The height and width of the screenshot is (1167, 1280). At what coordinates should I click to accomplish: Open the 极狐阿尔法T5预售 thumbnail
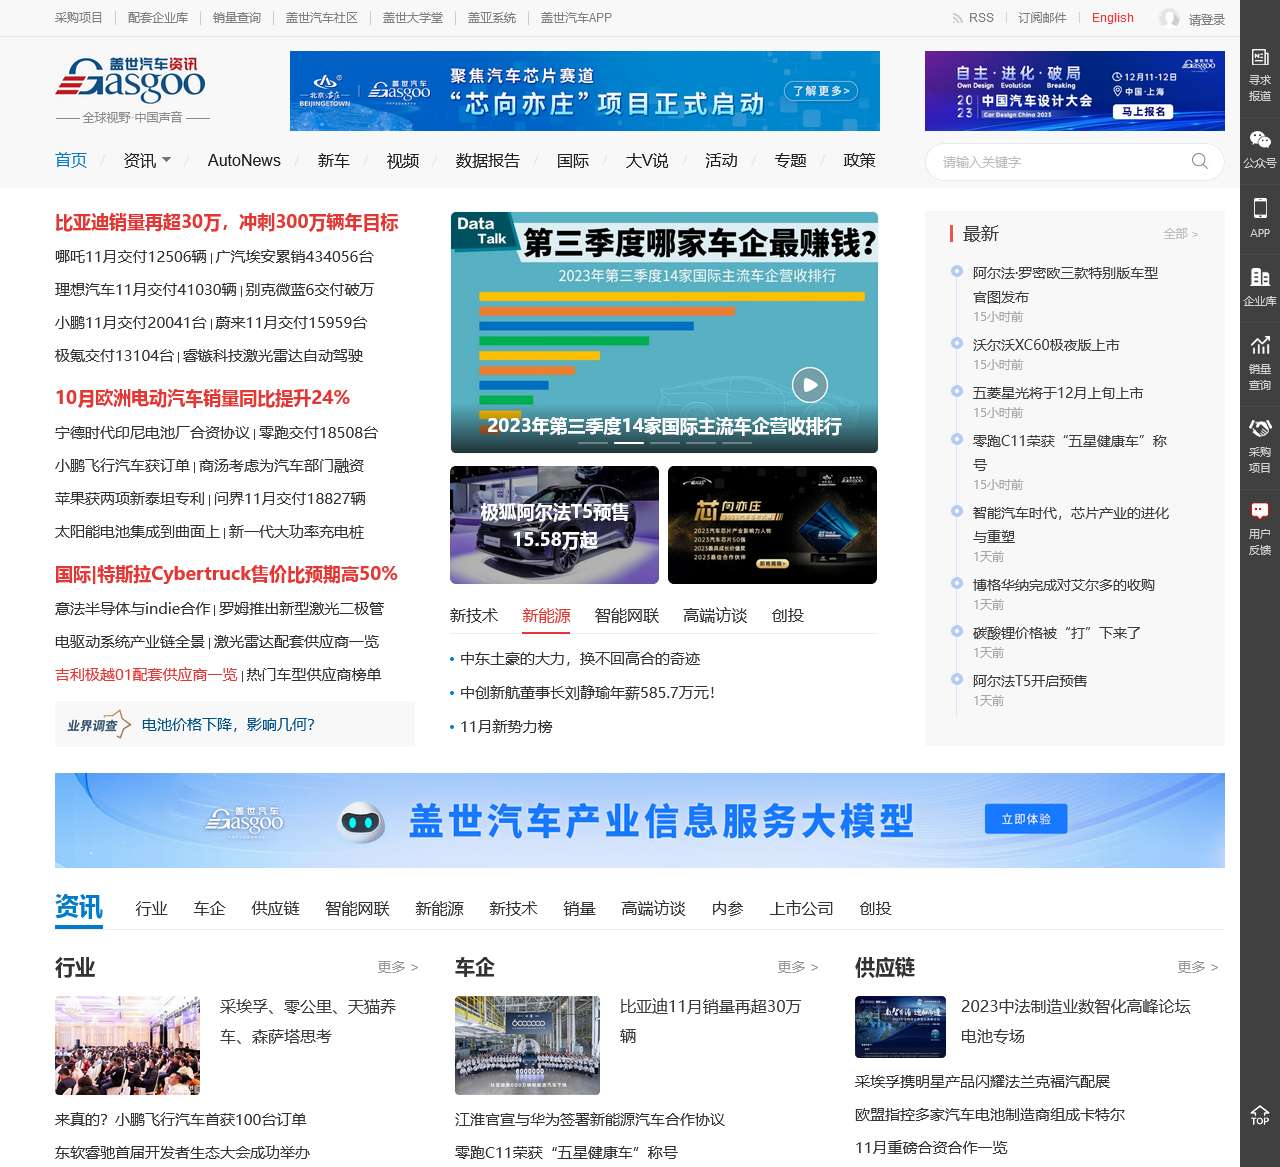[x=554, y=525]
